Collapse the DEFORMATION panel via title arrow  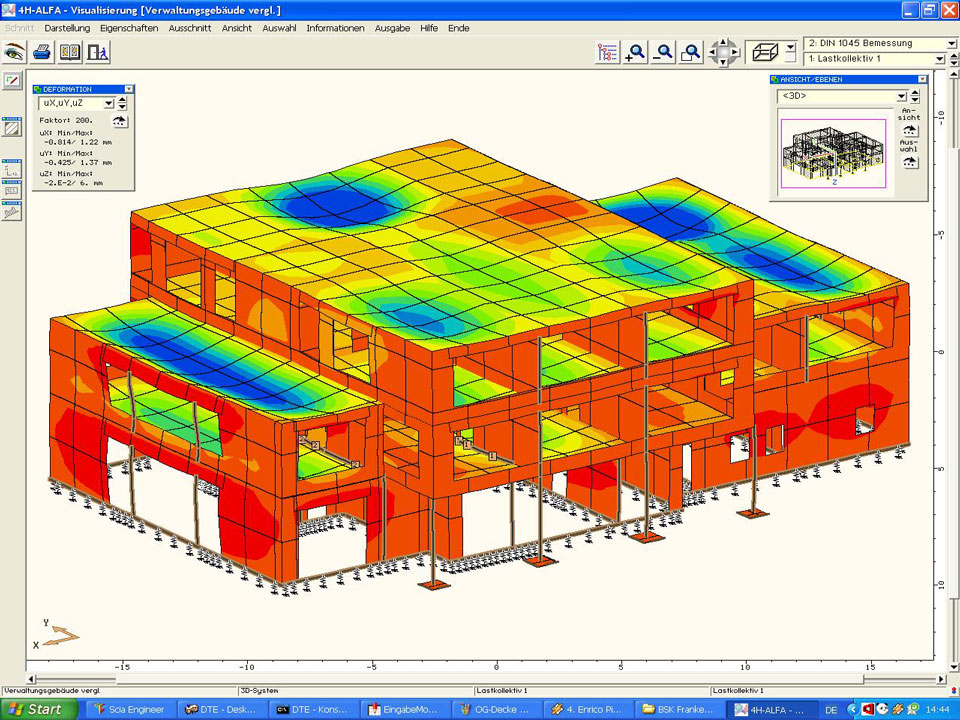128,89
